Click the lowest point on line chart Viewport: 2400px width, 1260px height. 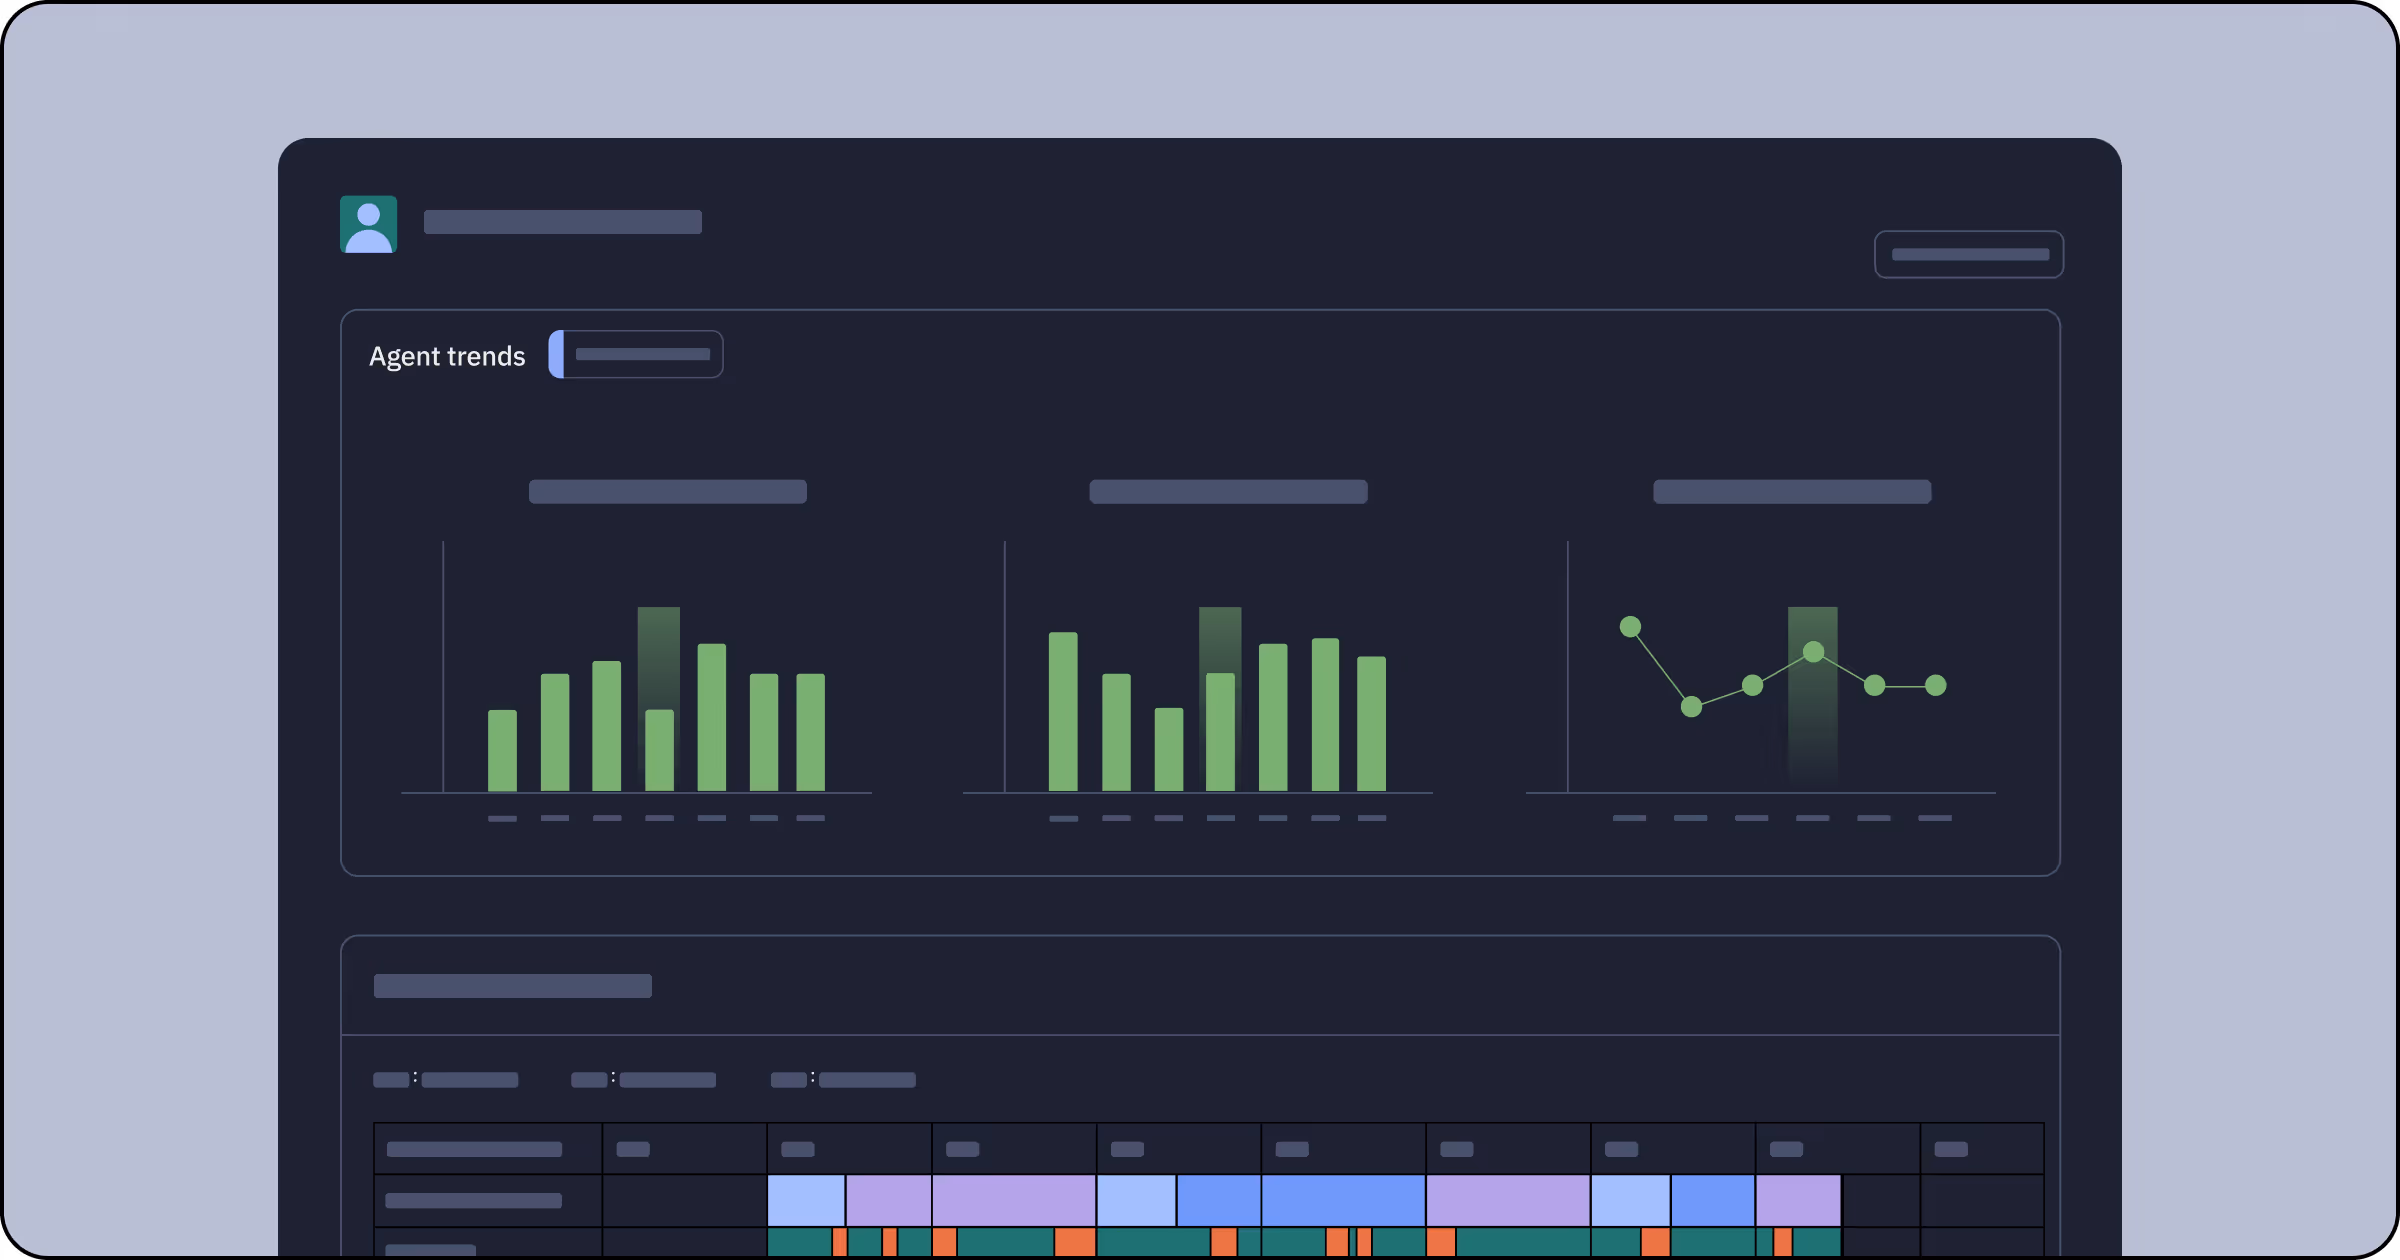click(1691, 707)
